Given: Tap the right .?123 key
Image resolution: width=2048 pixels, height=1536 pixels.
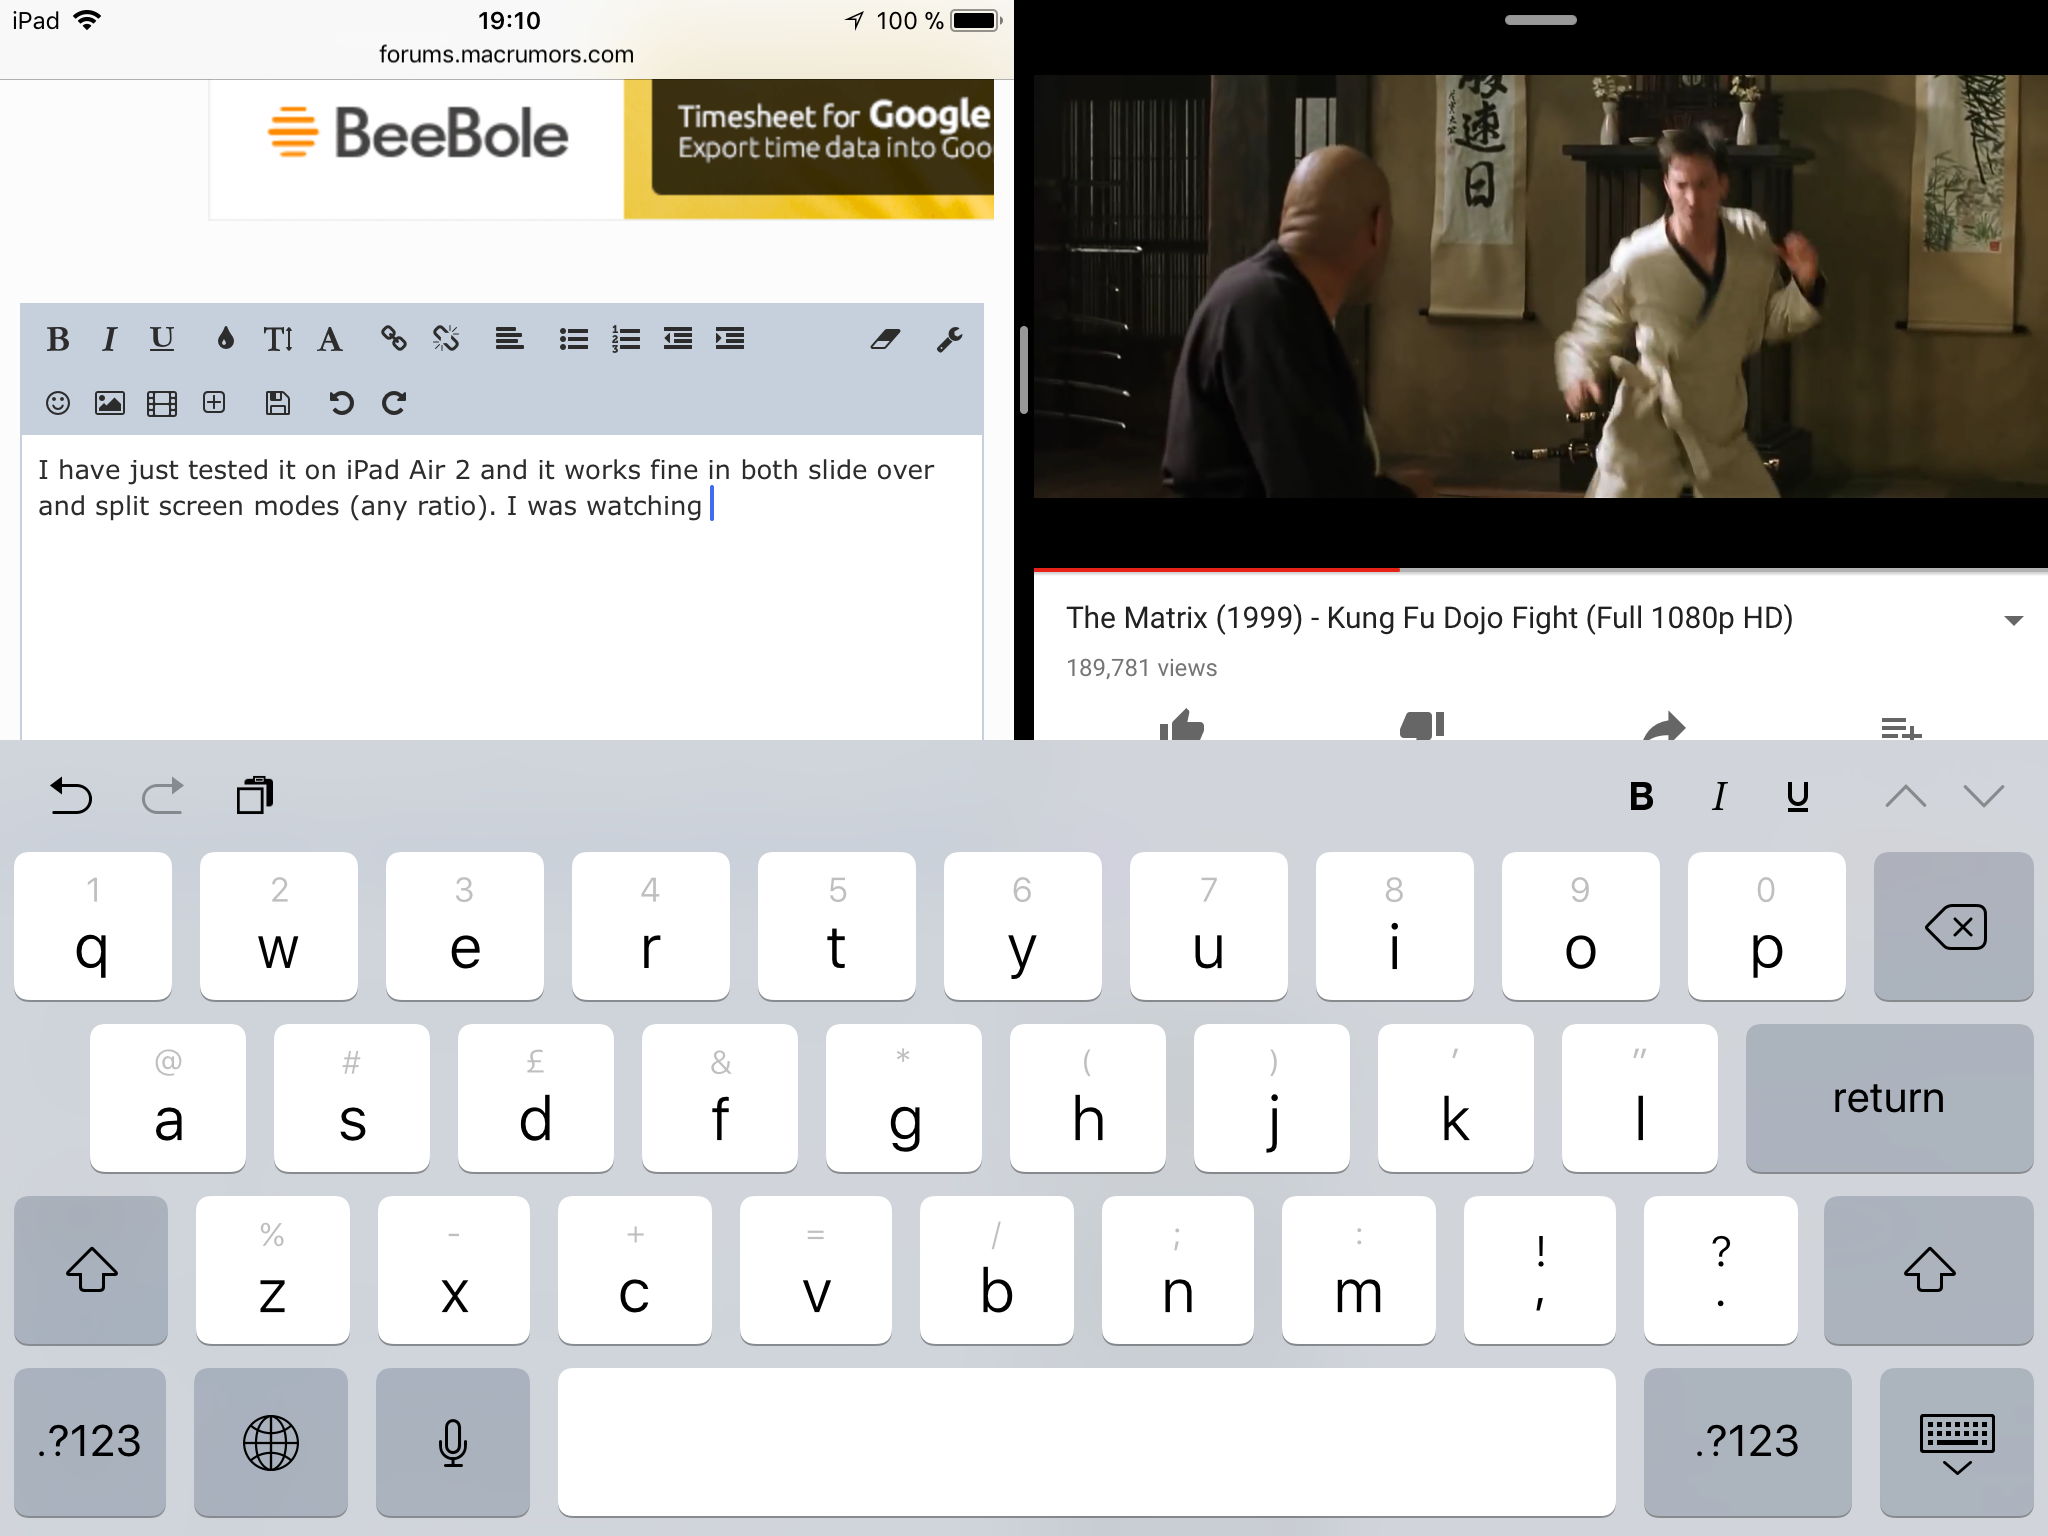Looking at the screenshot, I should tap(1748, 1442).
